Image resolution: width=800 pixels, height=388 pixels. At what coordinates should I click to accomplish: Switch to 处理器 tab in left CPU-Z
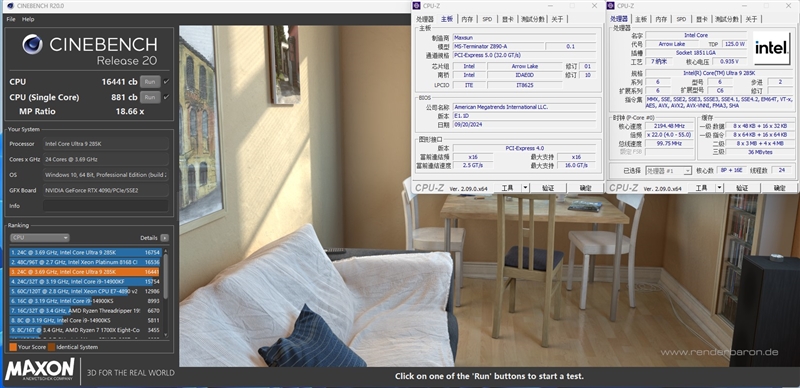tap(424, 19)
